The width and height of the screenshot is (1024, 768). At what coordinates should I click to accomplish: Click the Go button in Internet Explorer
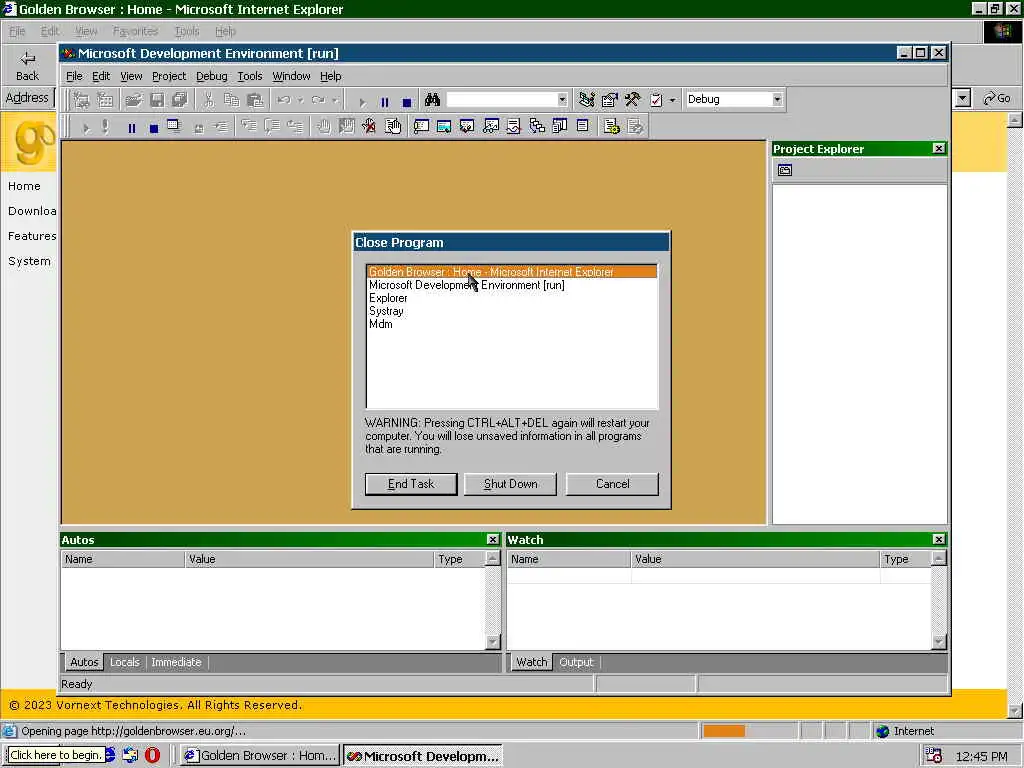pyautogui.click(x=997, y=99)
